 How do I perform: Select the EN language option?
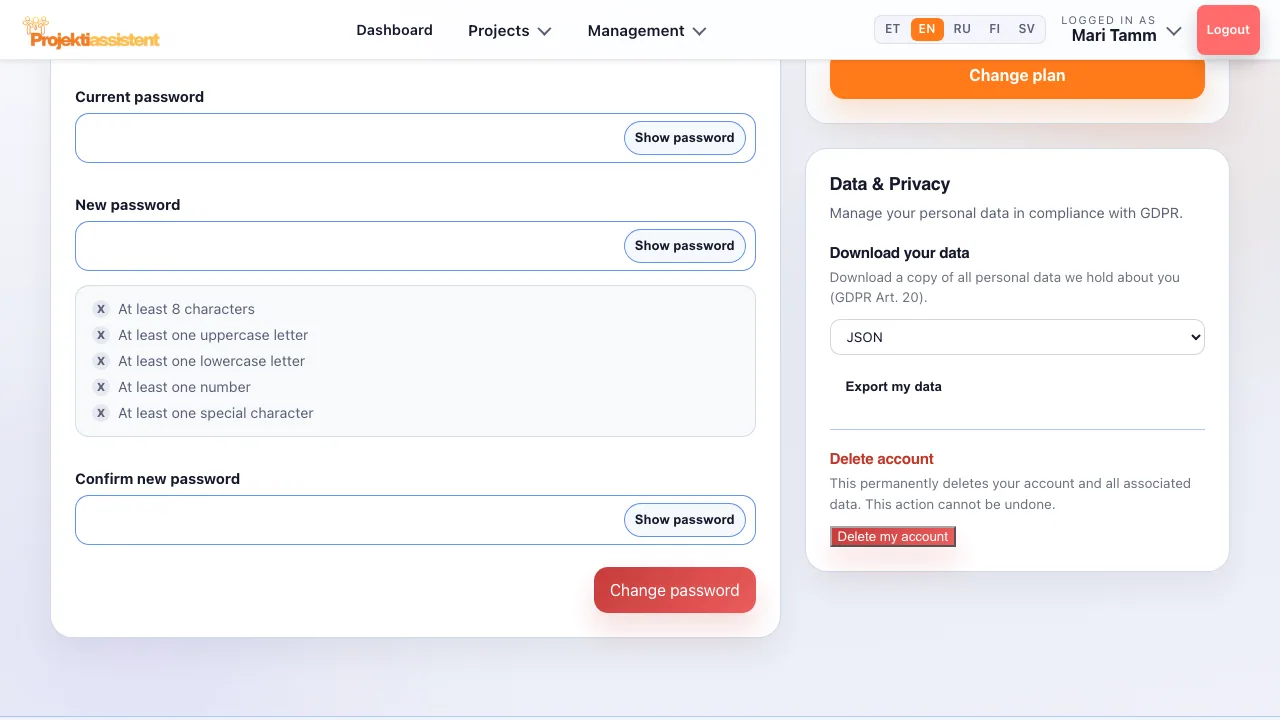tap(927, 29)
